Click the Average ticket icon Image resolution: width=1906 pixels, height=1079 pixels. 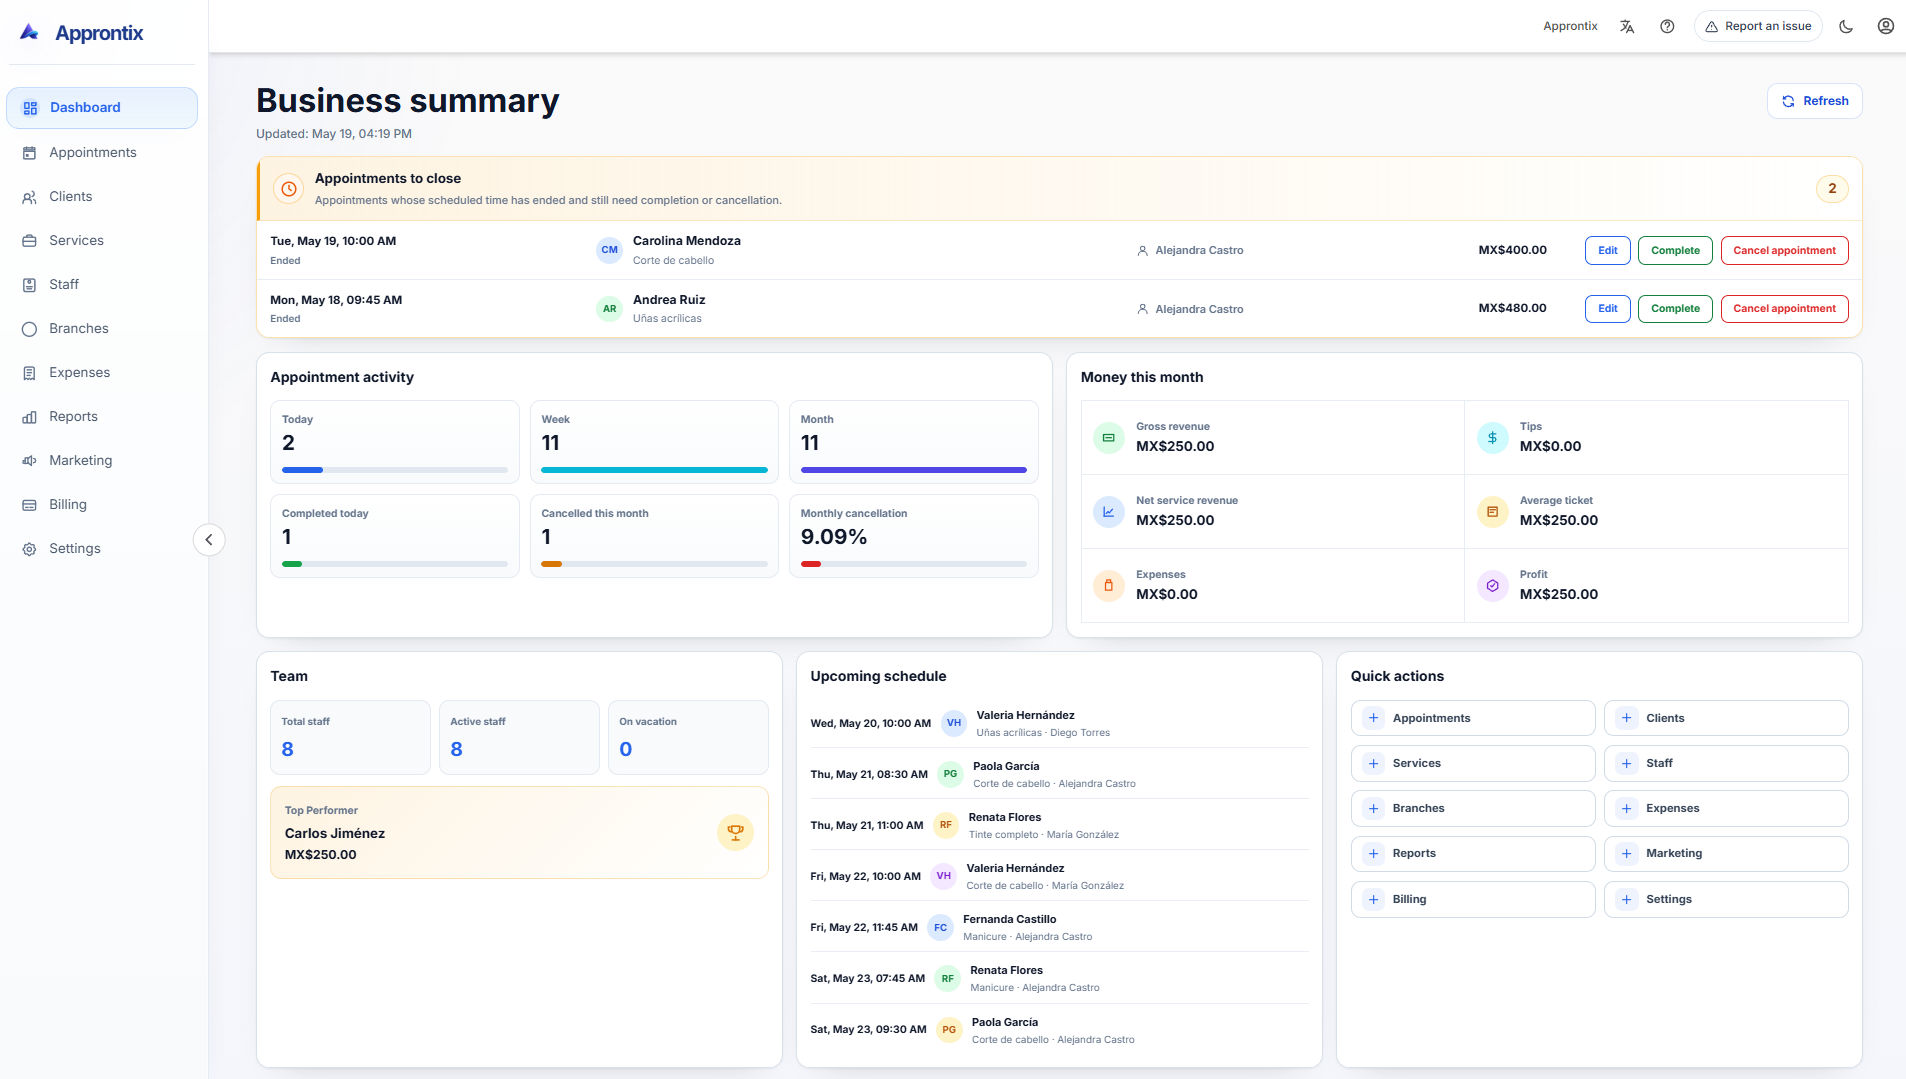pos(1493,512)
